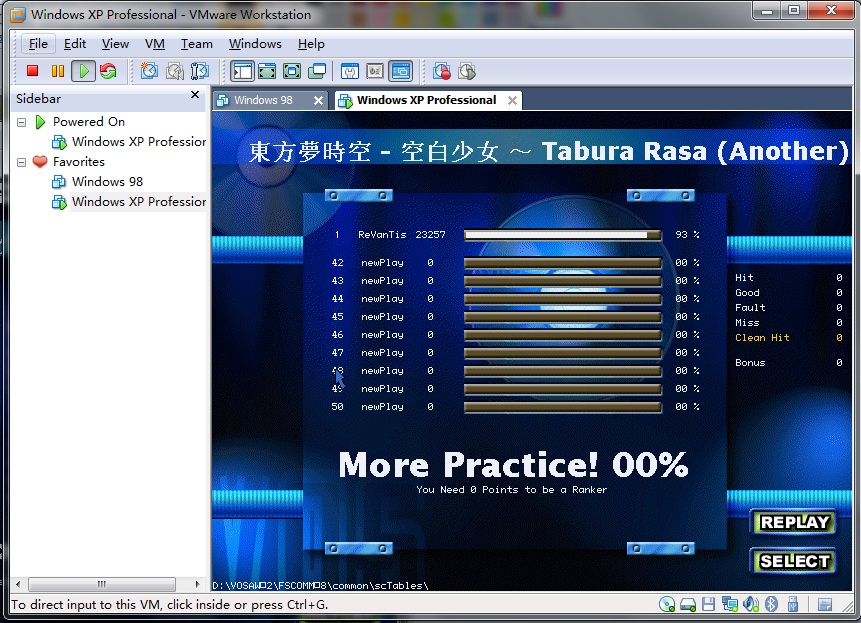861x623 pixels.
Task: Click rank 44 newPlay entry name
Action: [x=382, y=299]
